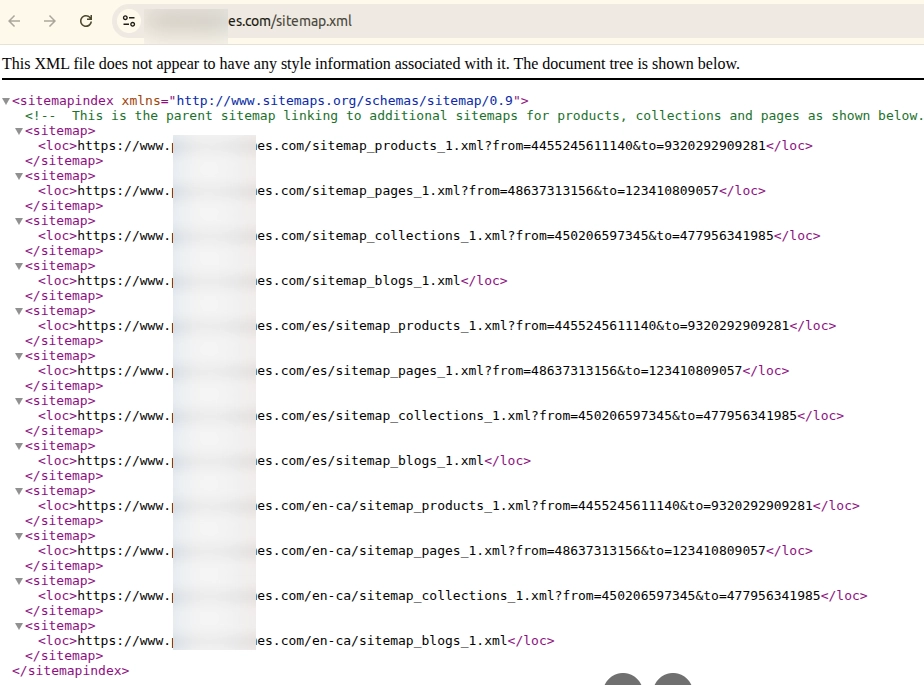Collapse sitemap node for sitemap_collections_1.xml (no locale)
This screenshot has height=685, width=924.
[19, 221]
